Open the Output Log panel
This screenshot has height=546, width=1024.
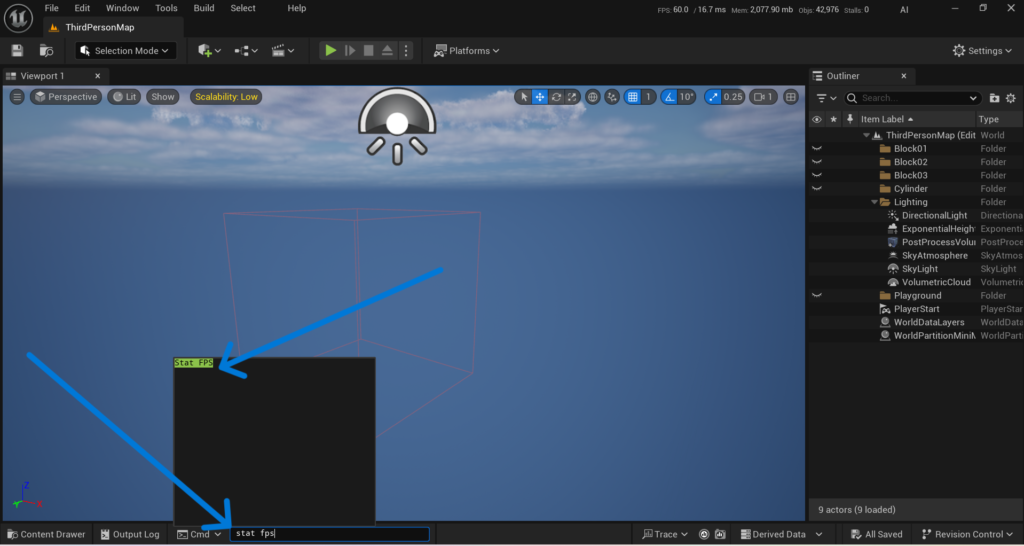point(129,534)
